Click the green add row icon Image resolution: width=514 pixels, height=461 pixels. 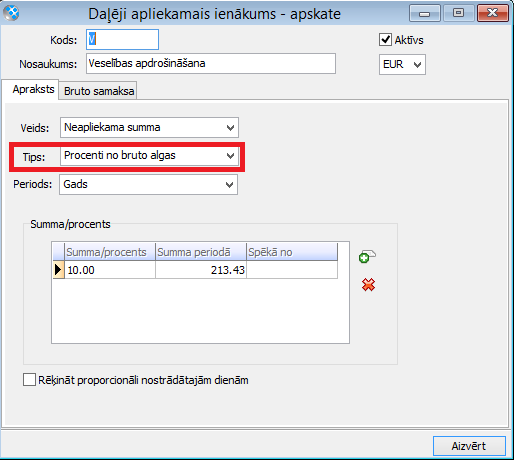[367, 256]
